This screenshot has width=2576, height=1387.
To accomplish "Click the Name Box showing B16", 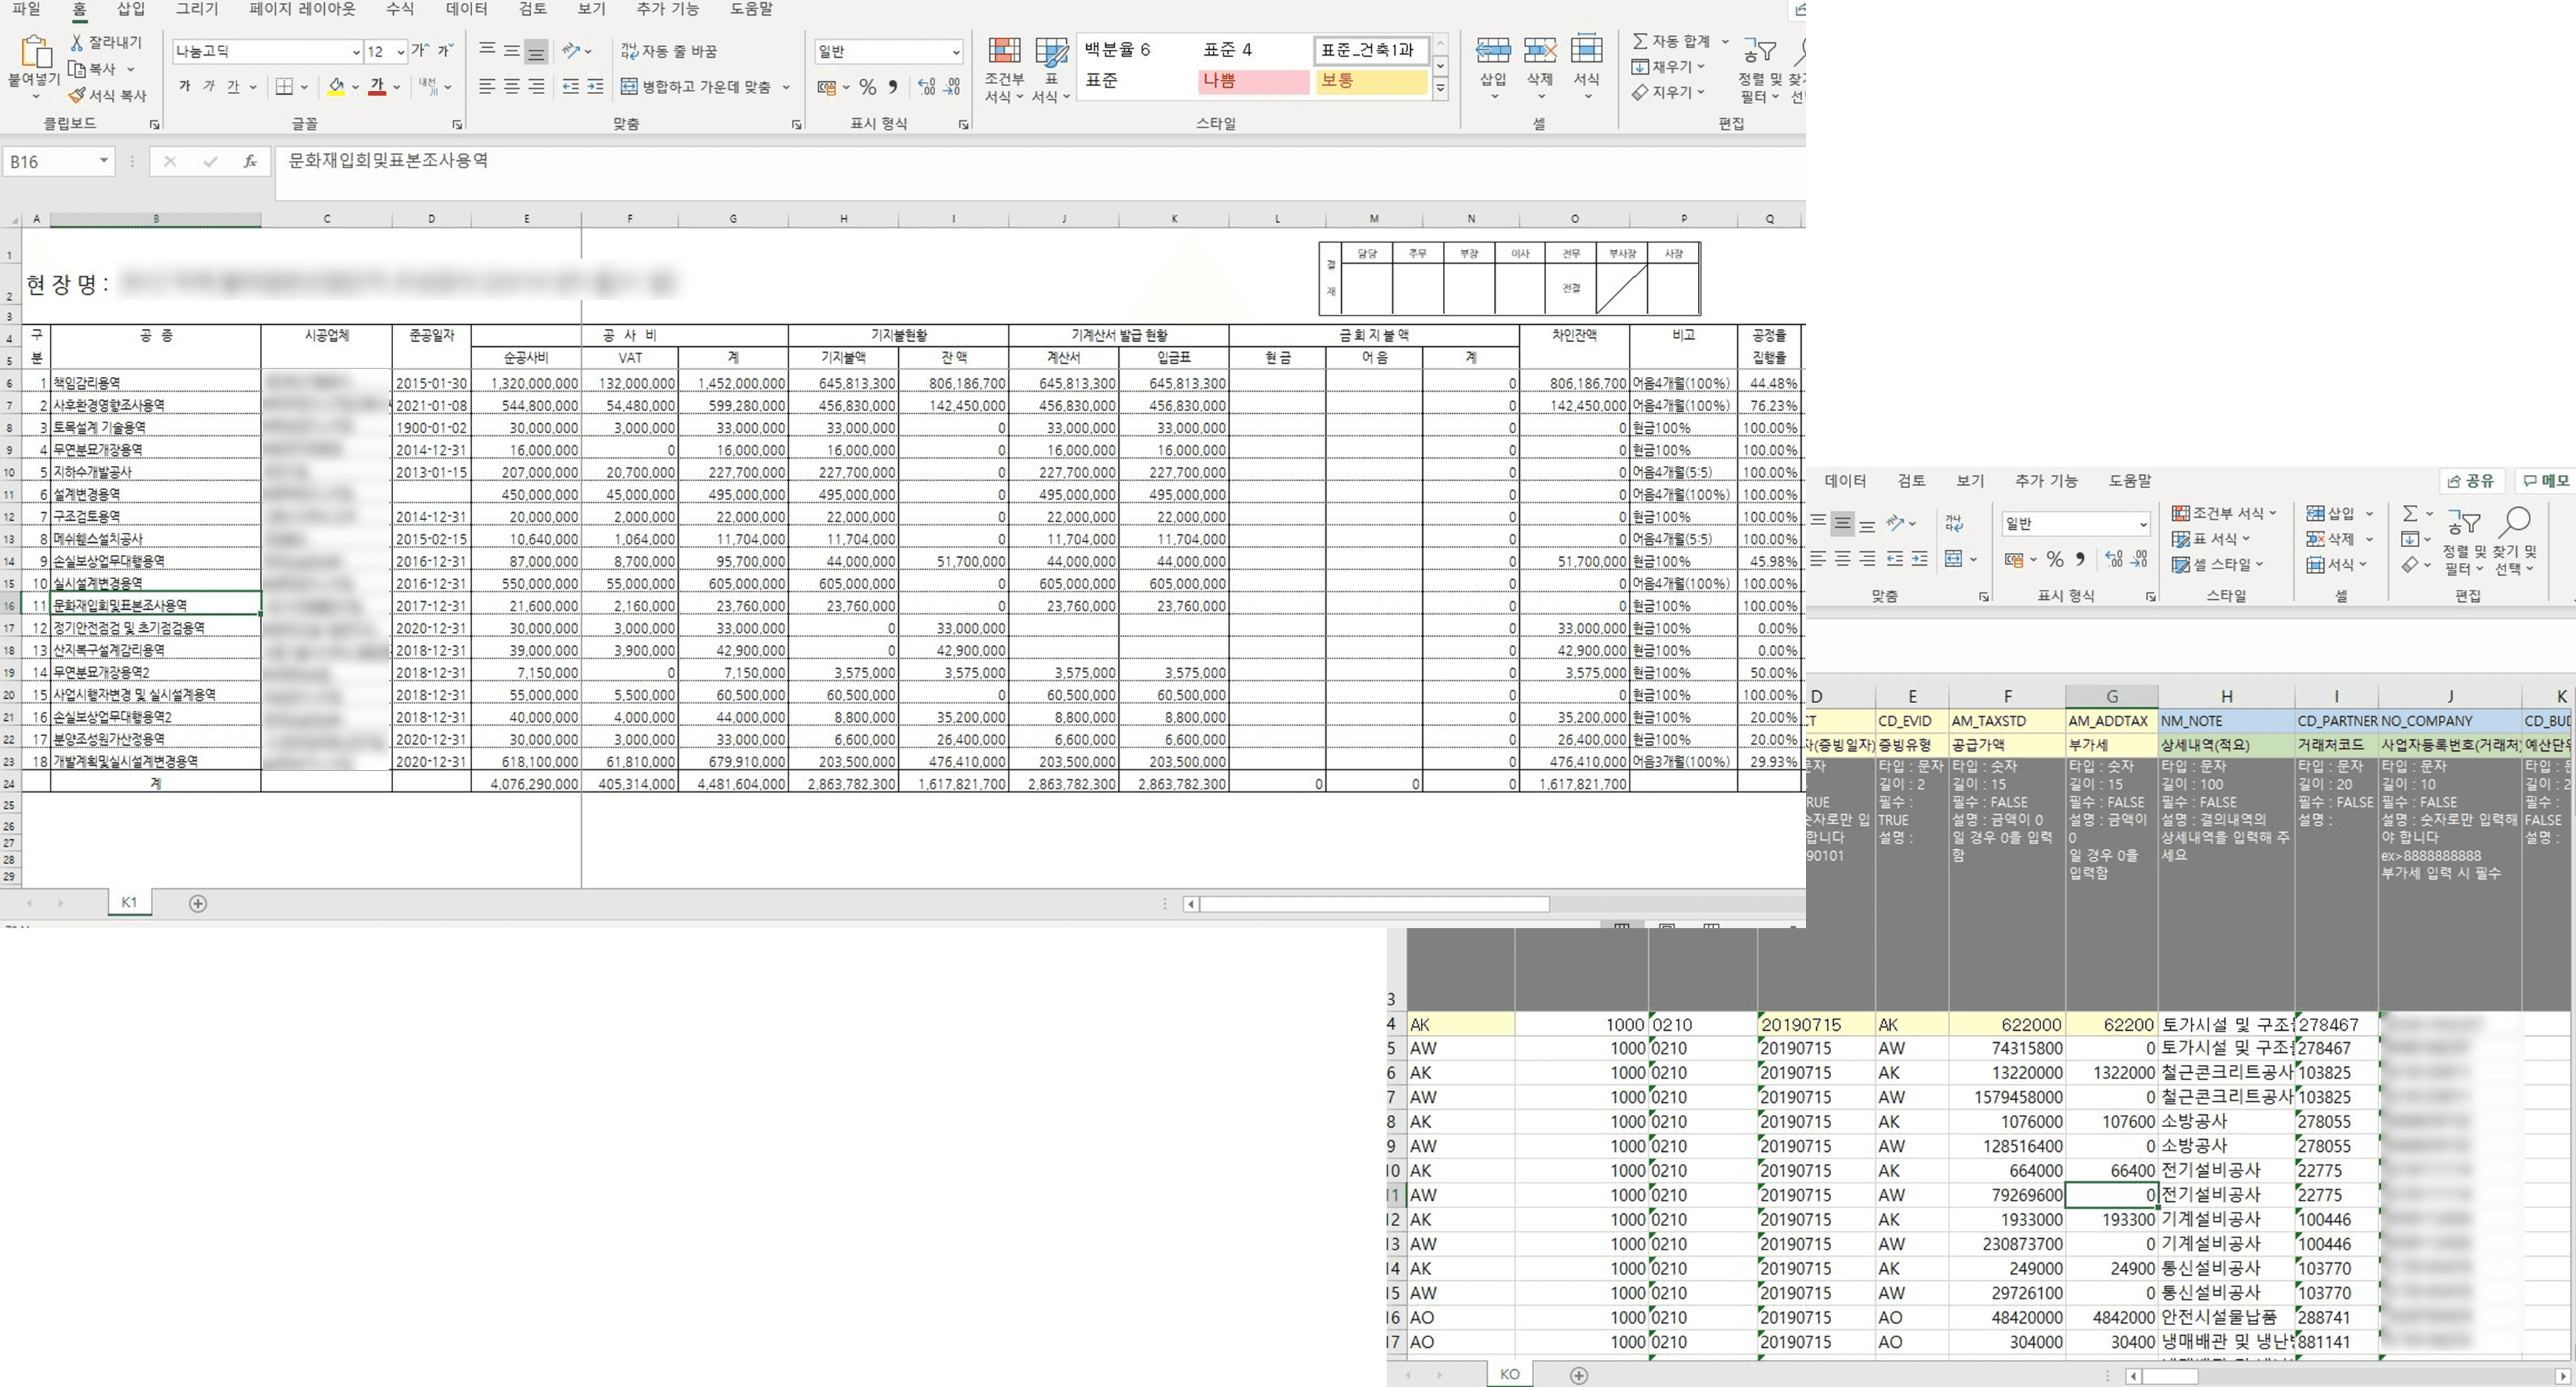I will (58, 162).
